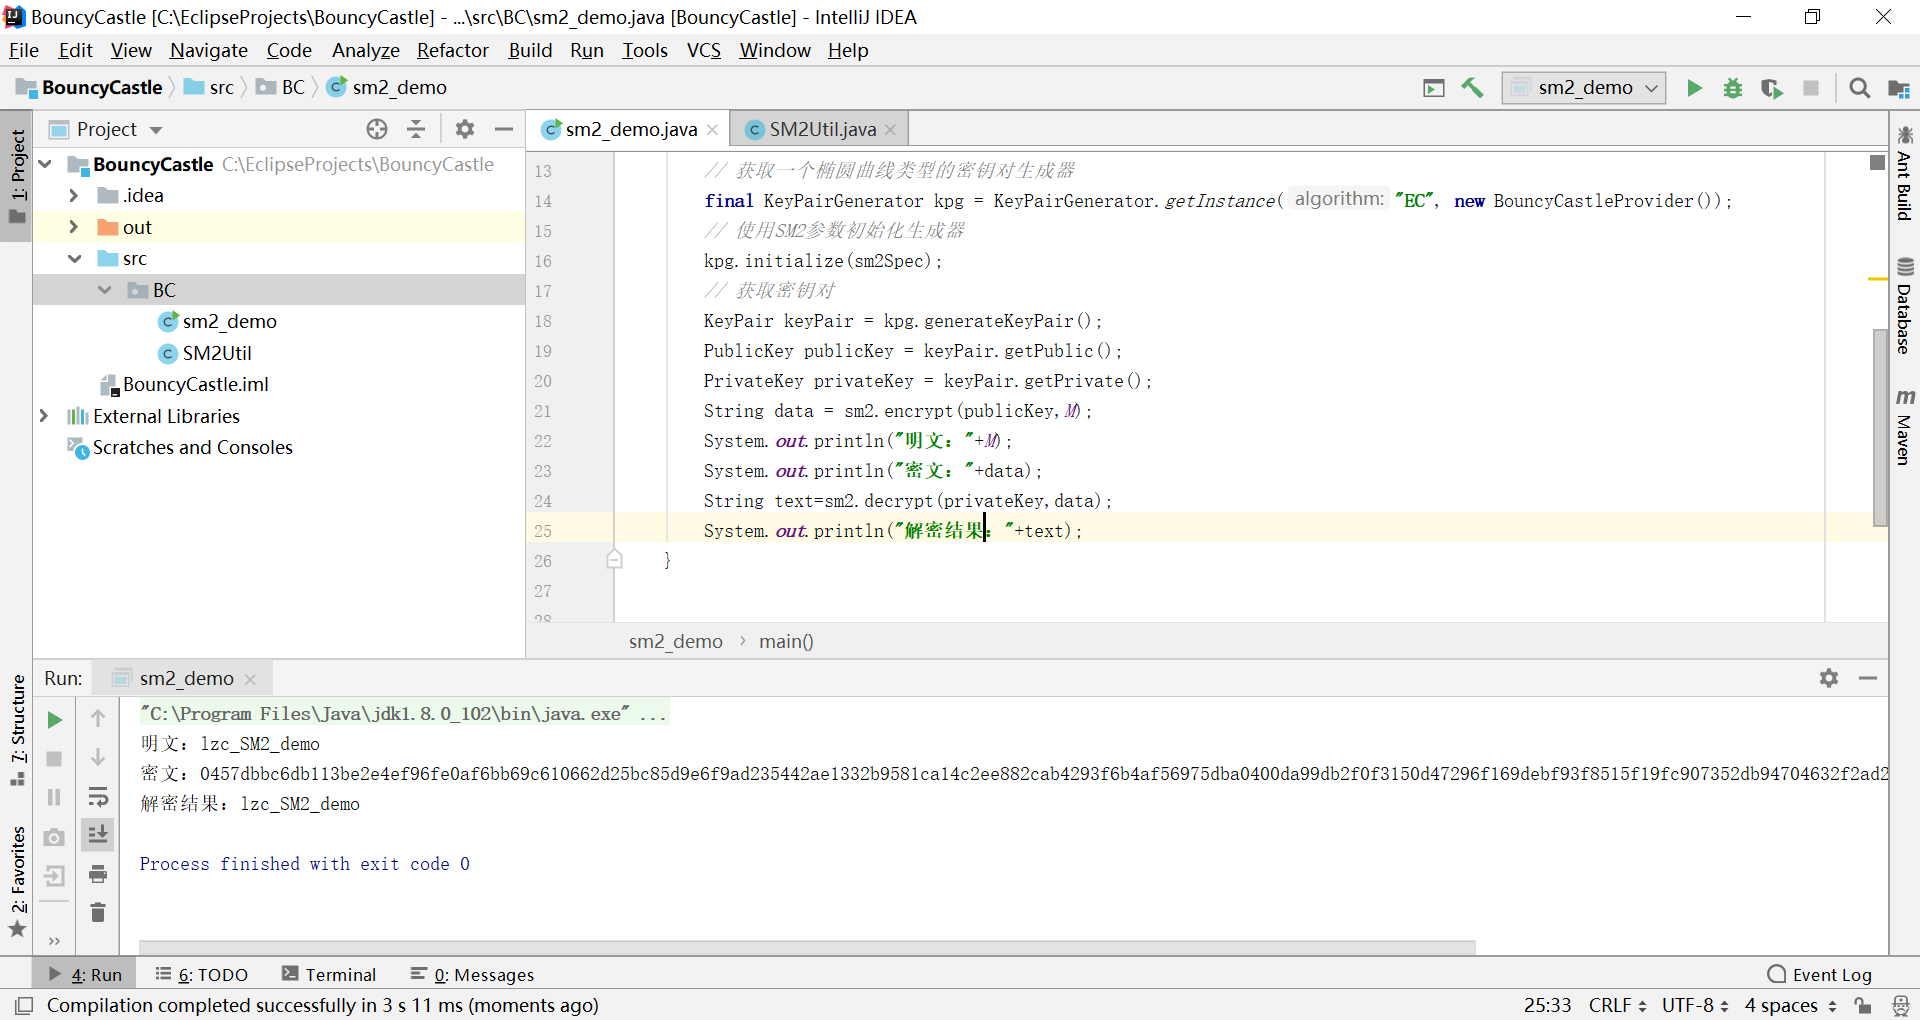
Task: Go up the stack trace arrow
Action: click(98, 718)
